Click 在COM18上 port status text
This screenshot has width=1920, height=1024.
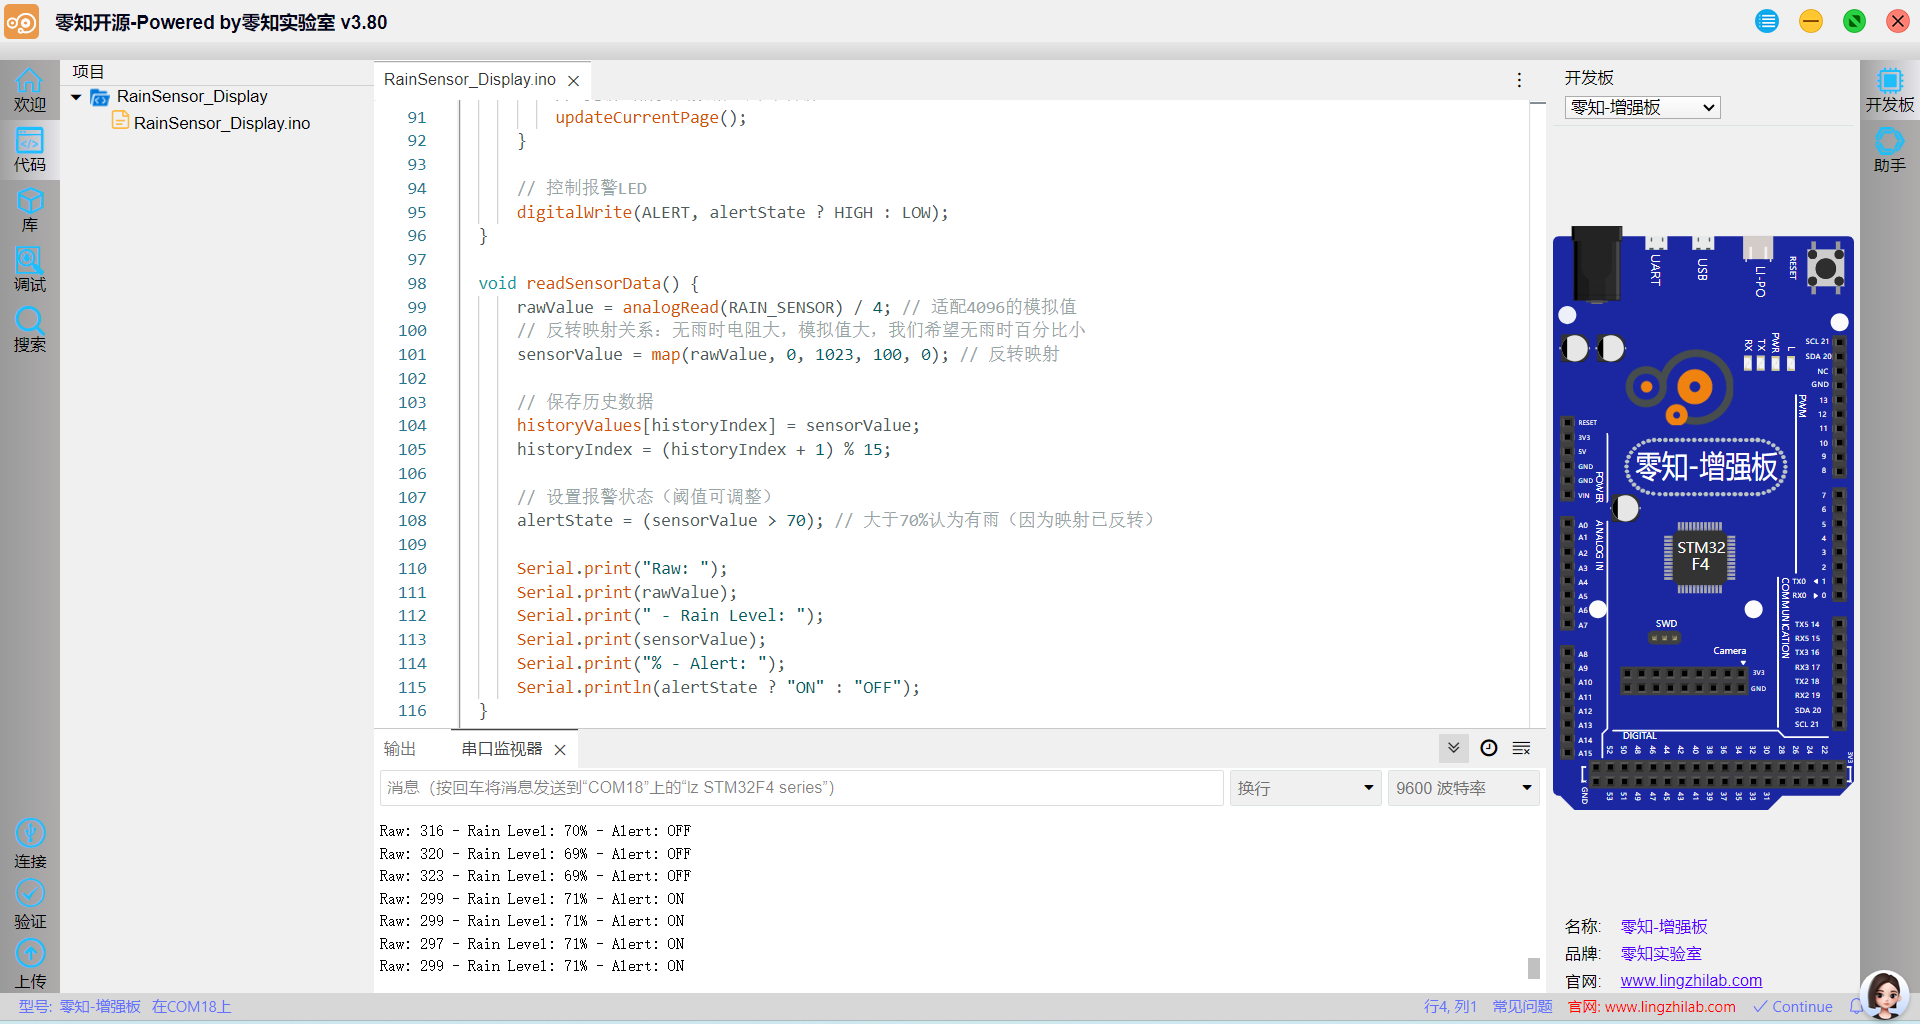192,1007
